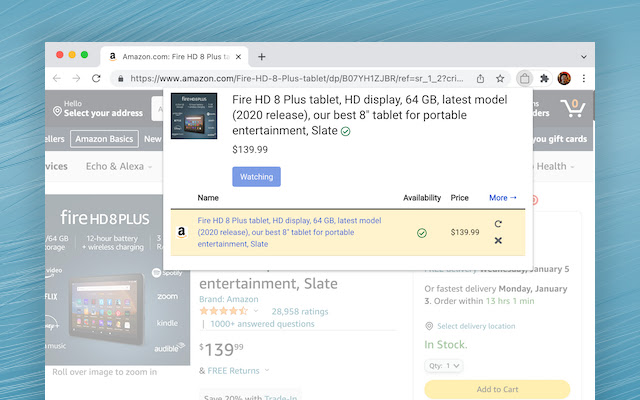The width and height of the screenshot is (640, 400).
Task: Close the Amazon Fire HD 8 tab
Action: 238,57
